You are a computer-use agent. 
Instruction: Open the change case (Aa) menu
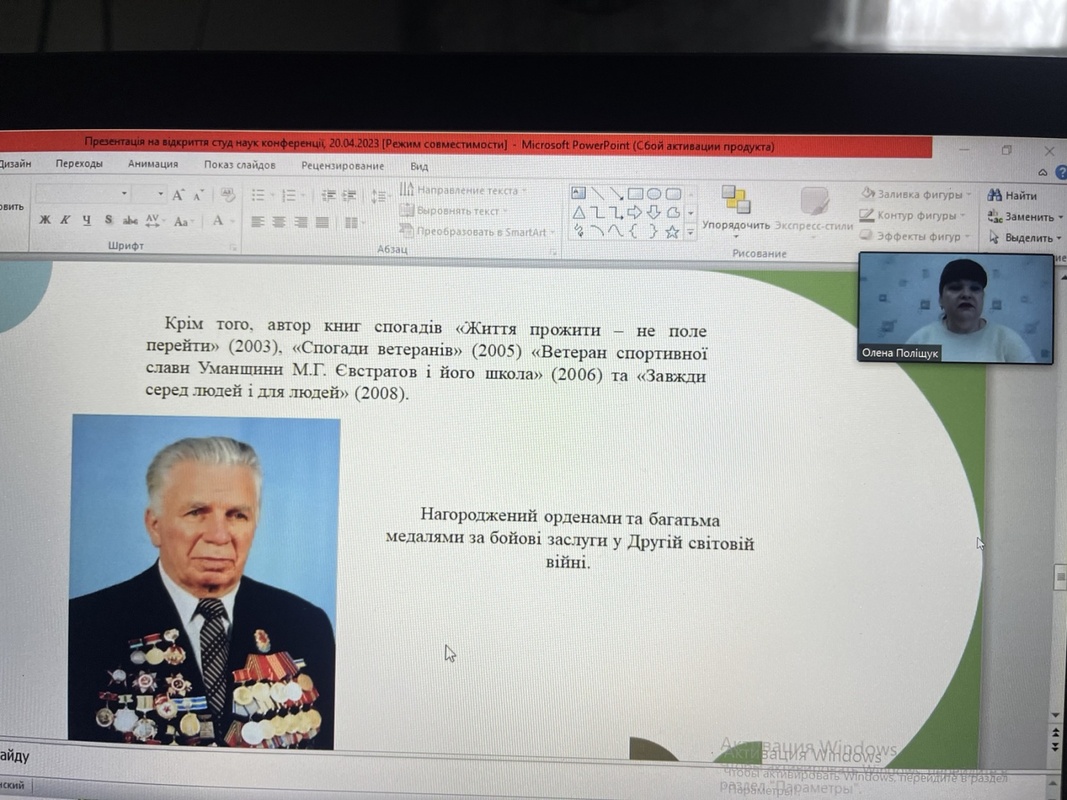183,221
